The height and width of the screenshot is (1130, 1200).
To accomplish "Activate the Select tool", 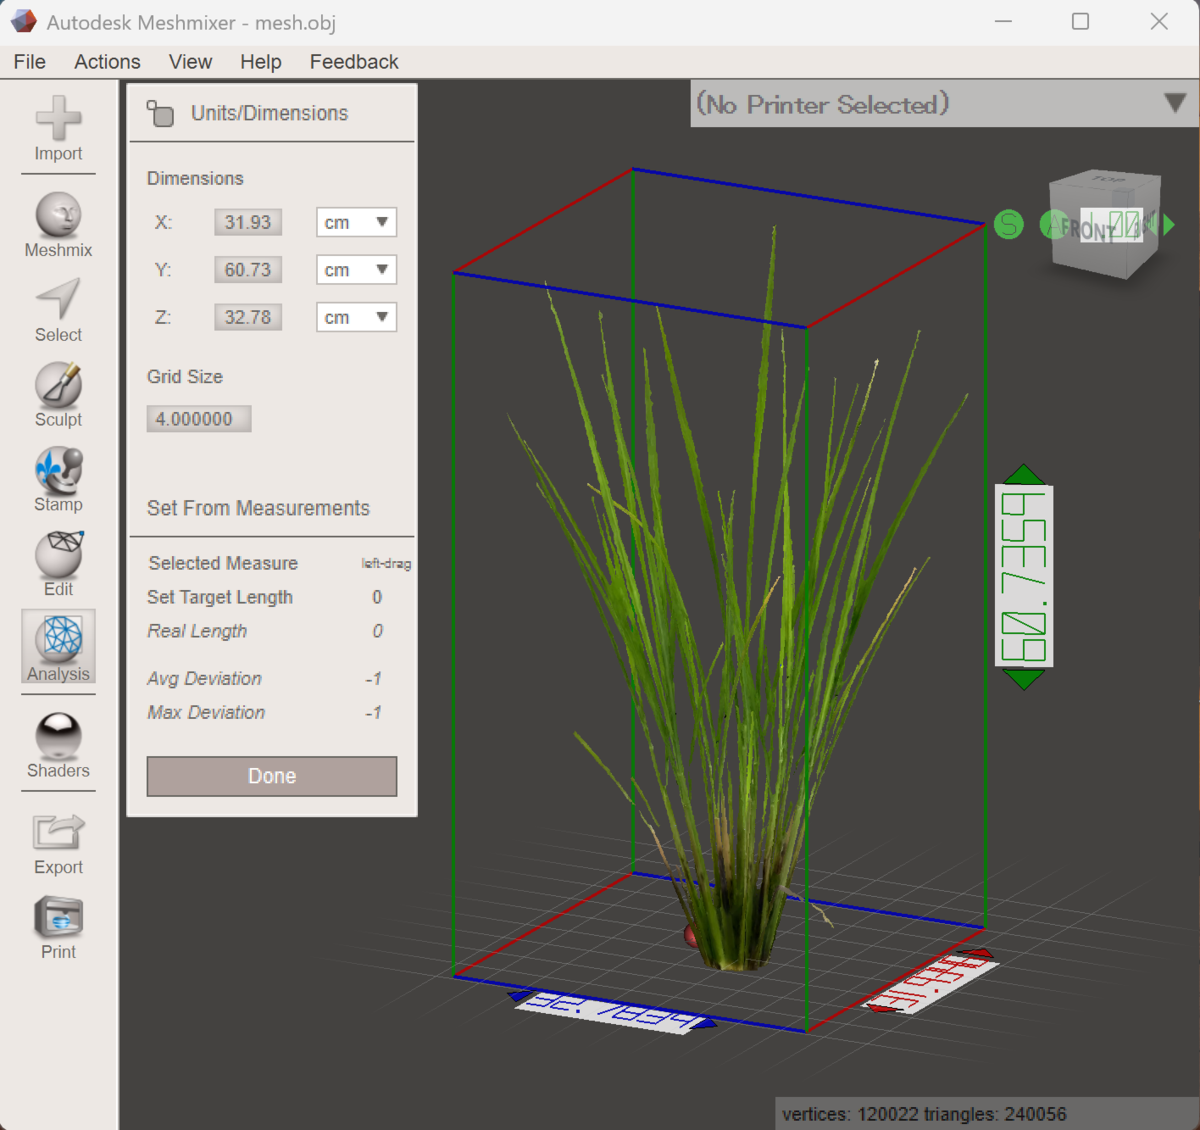I will coord(58,310).
